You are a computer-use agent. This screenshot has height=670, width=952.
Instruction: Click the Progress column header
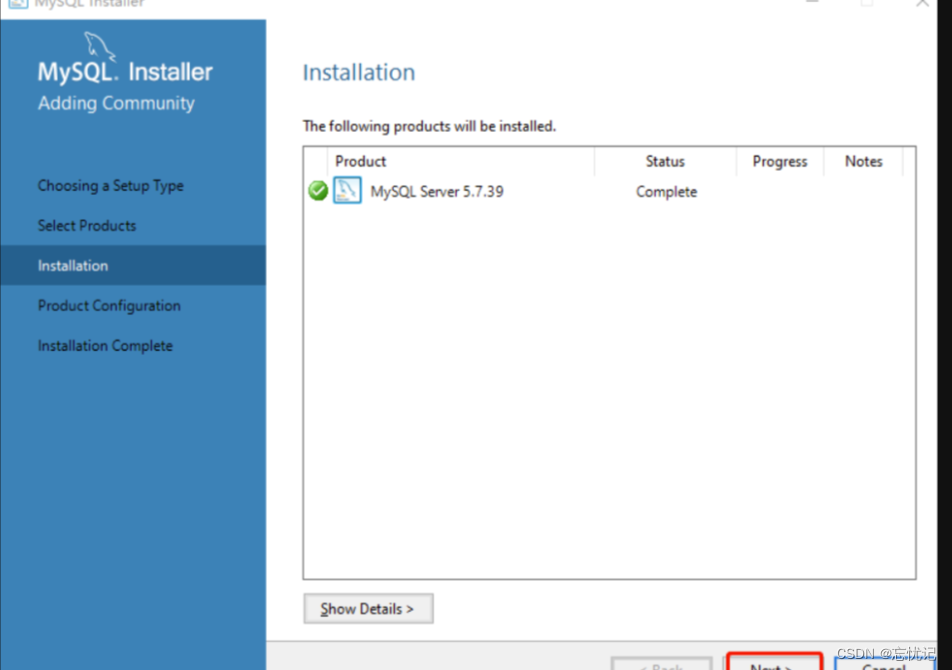coord(780,161)
